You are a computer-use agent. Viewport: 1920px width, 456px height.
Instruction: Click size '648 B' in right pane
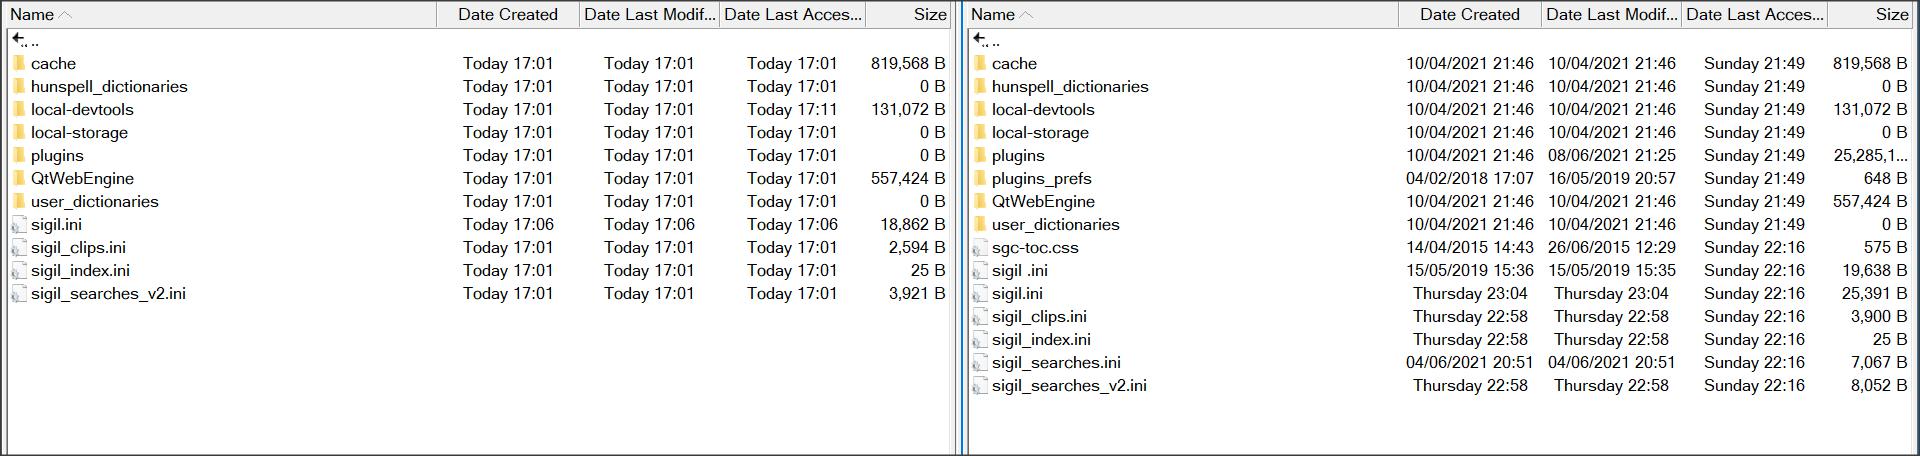1885,178
